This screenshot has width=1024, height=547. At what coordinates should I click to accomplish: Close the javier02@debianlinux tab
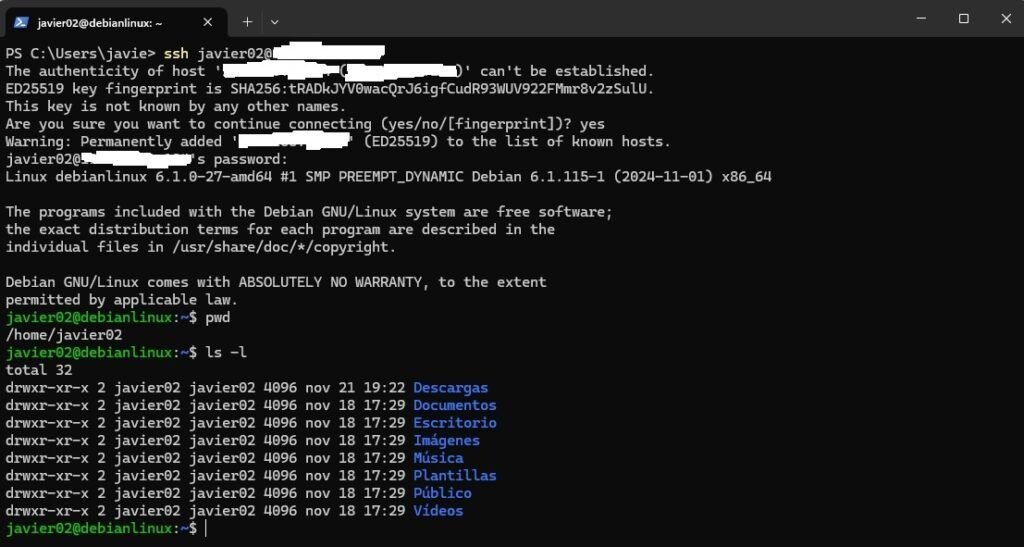pyautogui.click(x=208, y=22)
